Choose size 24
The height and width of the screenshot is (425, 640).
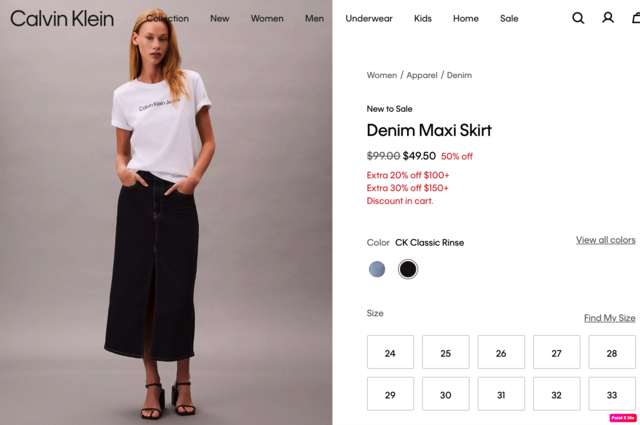point(390,352)
